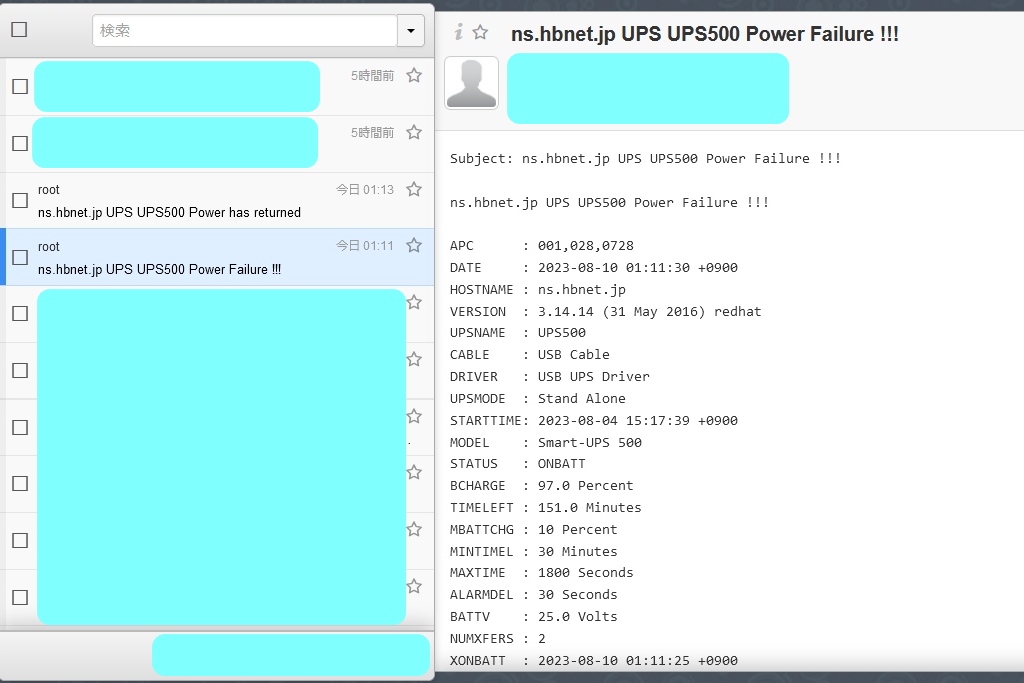Select the second 5時間前 email checkbox
The width and height of the screenshot is (1024, 683).
20,143
